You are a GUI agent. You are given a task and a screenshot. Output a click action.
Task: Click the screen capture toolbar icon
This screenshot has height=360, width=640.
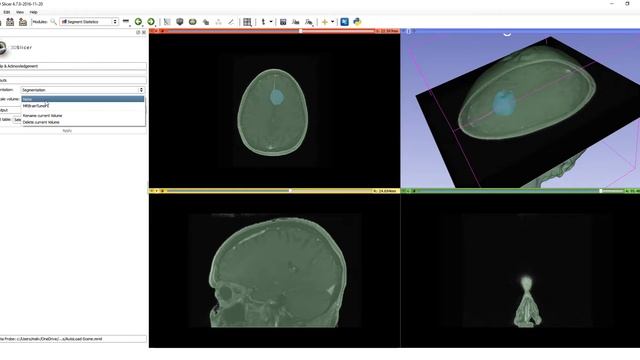pos(283,22)
